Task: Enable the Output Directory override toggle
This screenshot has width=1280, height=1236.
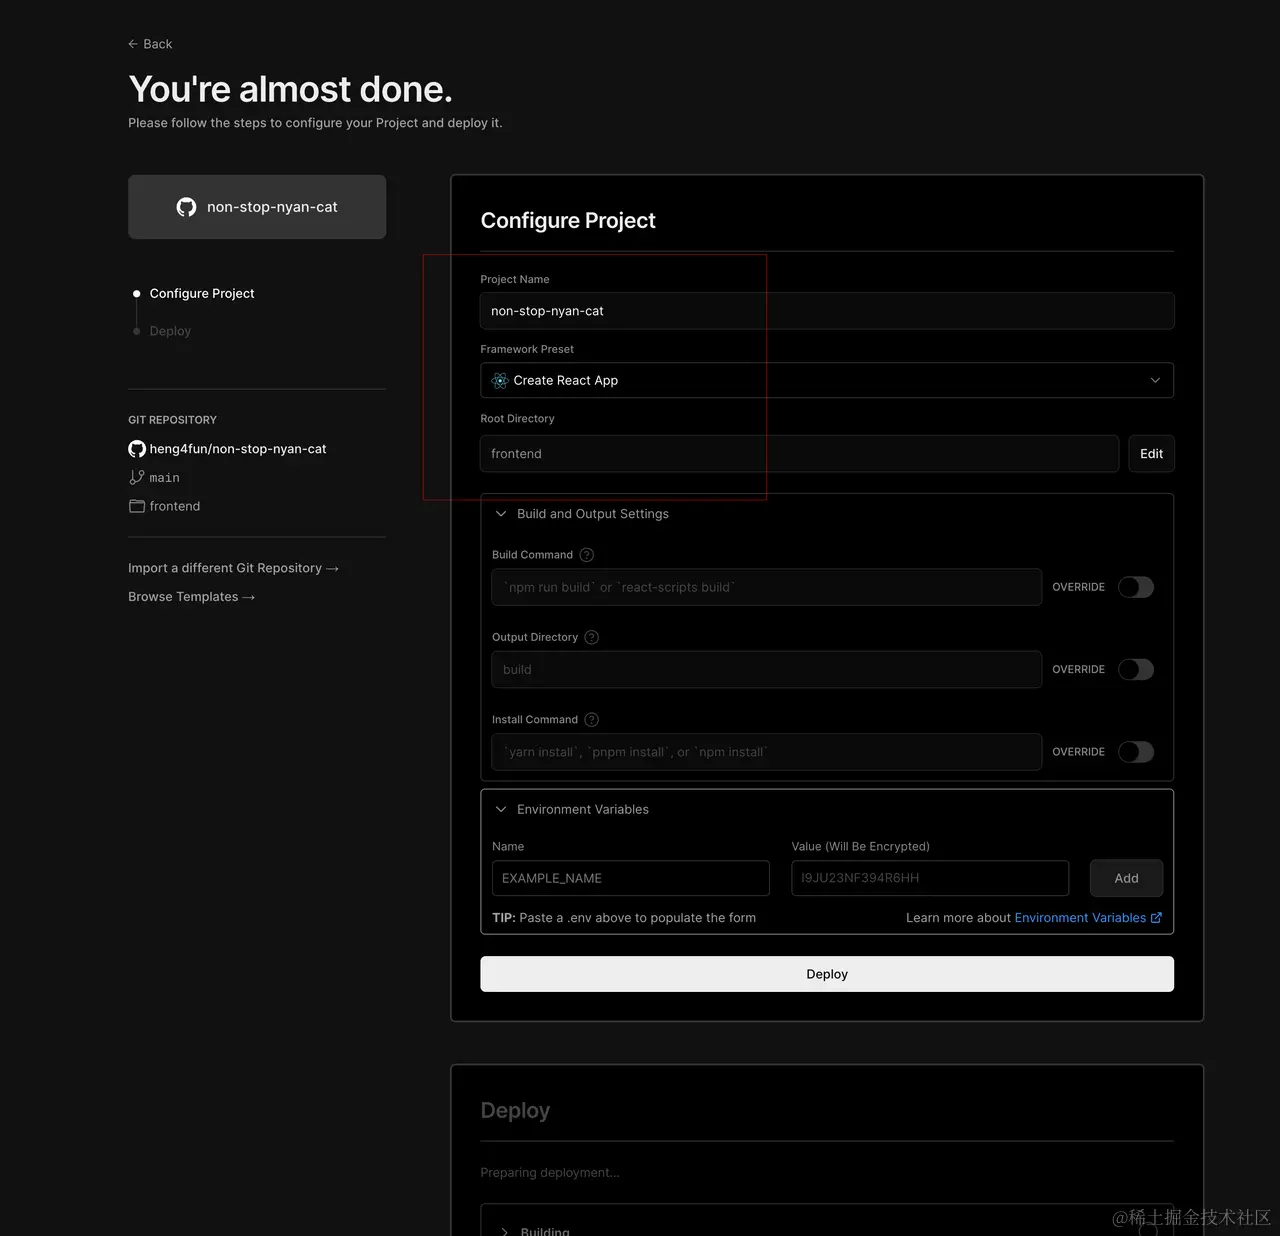Action: 1136,669
